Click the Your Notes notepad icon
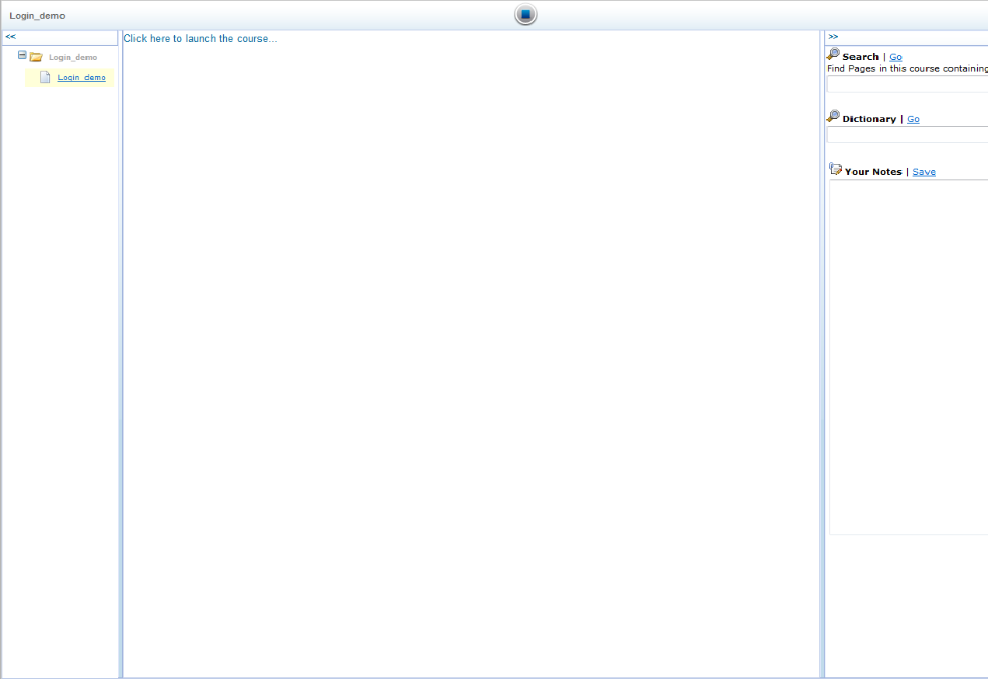The height and width of the screenshot is (679, 991). (x=835, y=170)
